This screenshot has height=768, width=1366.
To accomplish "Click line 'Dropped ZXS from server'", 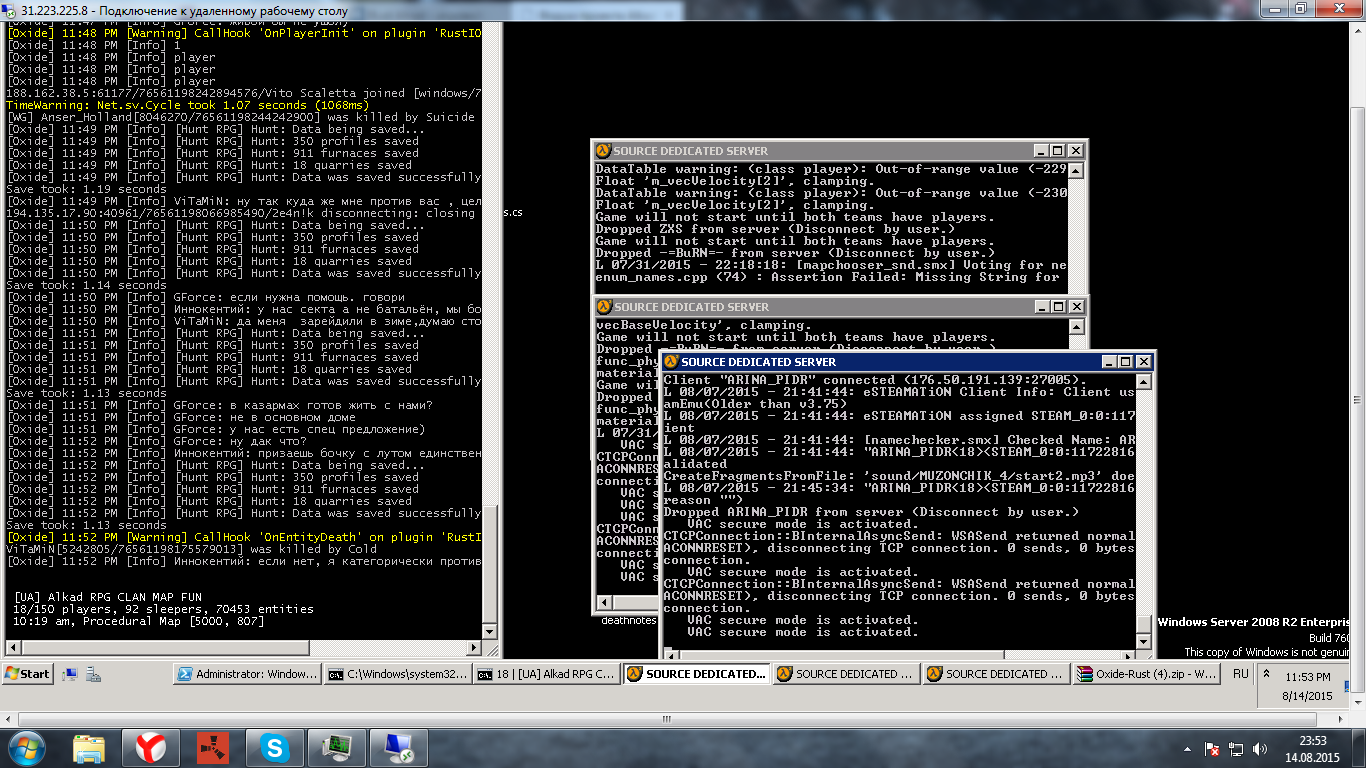I will 775,229.
